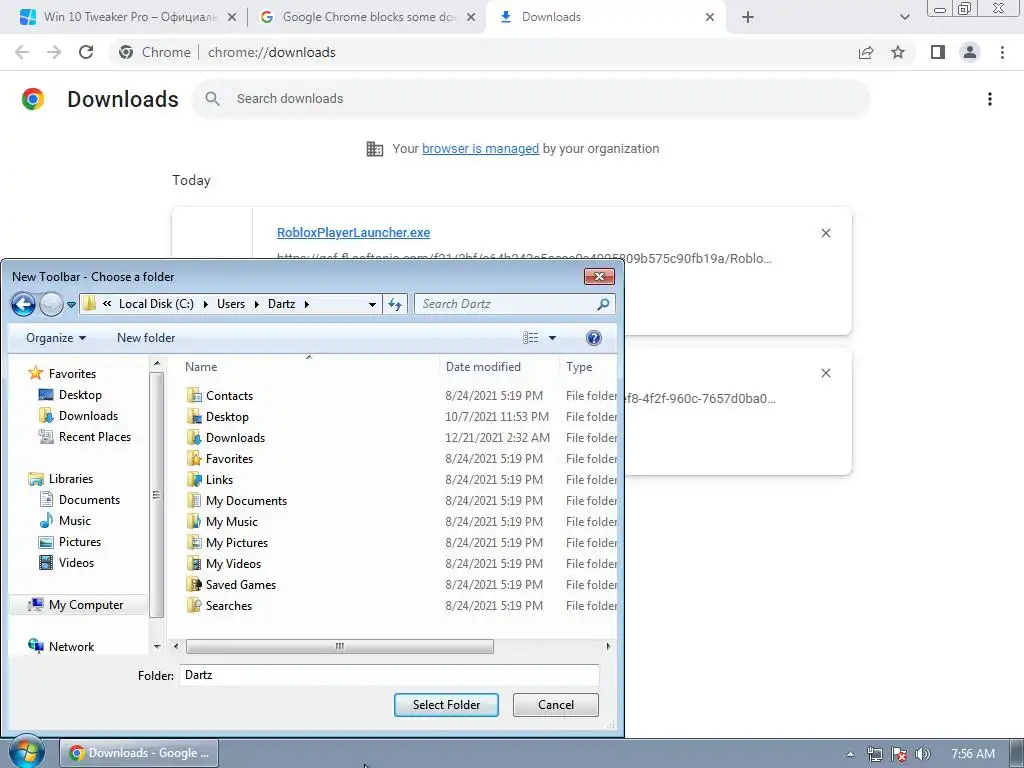Screen dimensions: 1024x768
Task: Open Chrome tab search chevron
Action: pyautogui.click(x=904, y=17)
